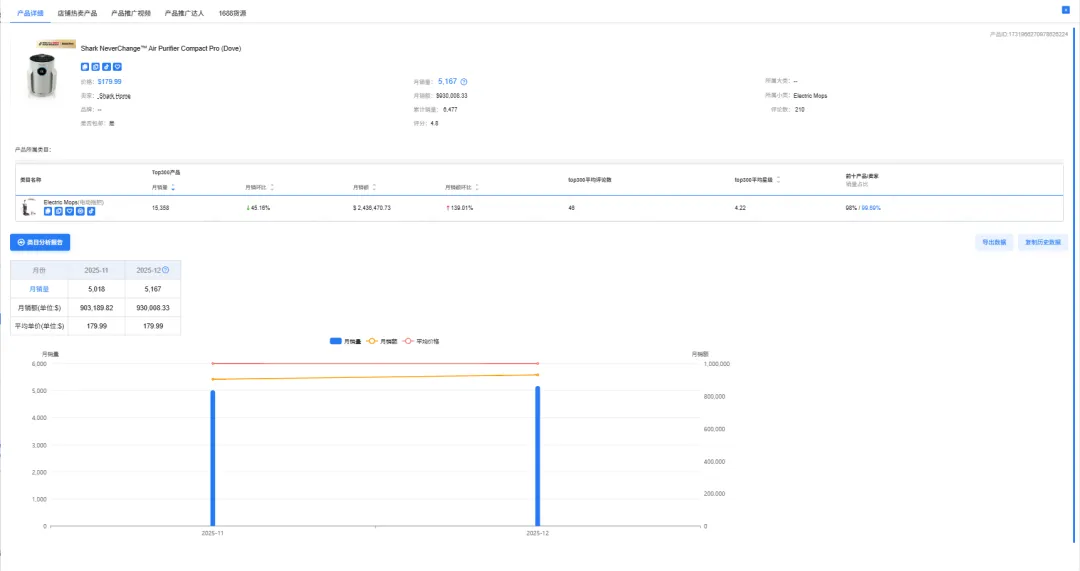Open the Shark Home seller link

pyautogui.click(x=115, y=96)
